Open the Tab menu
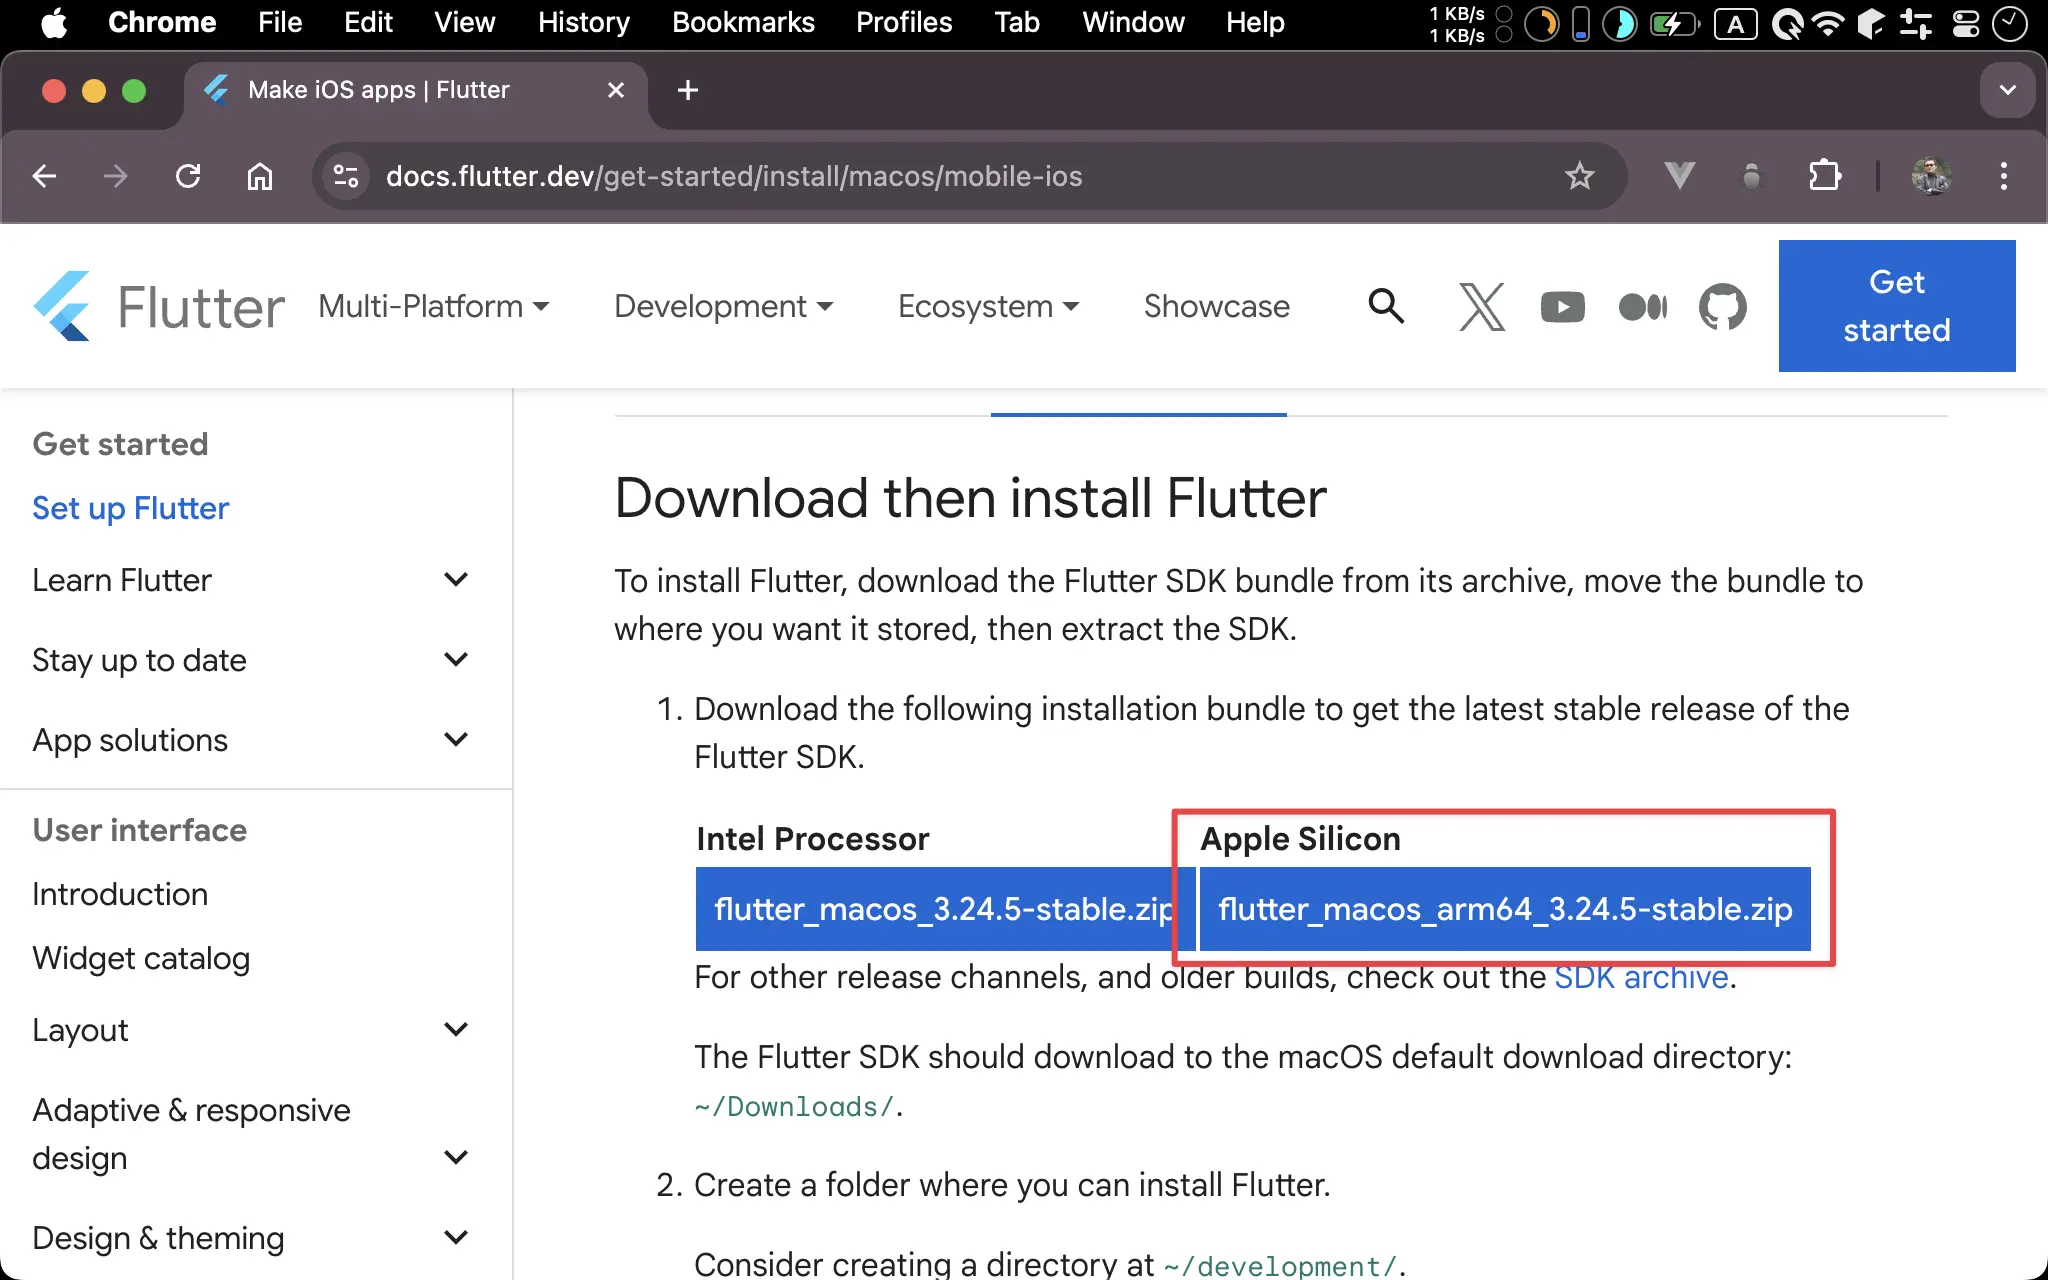 click(1017, 22)
